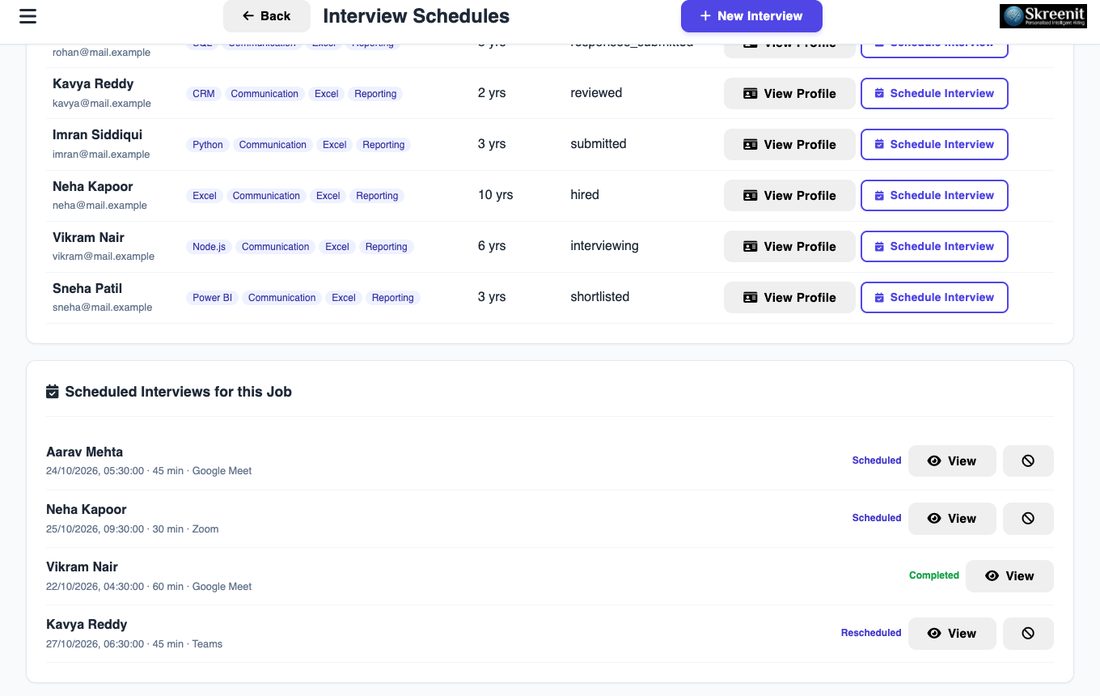Image resolution: width=1100 pixels, height=696 pixels.
Task: View Vikram Nair's completed interview
Action: pos(1010,576)
